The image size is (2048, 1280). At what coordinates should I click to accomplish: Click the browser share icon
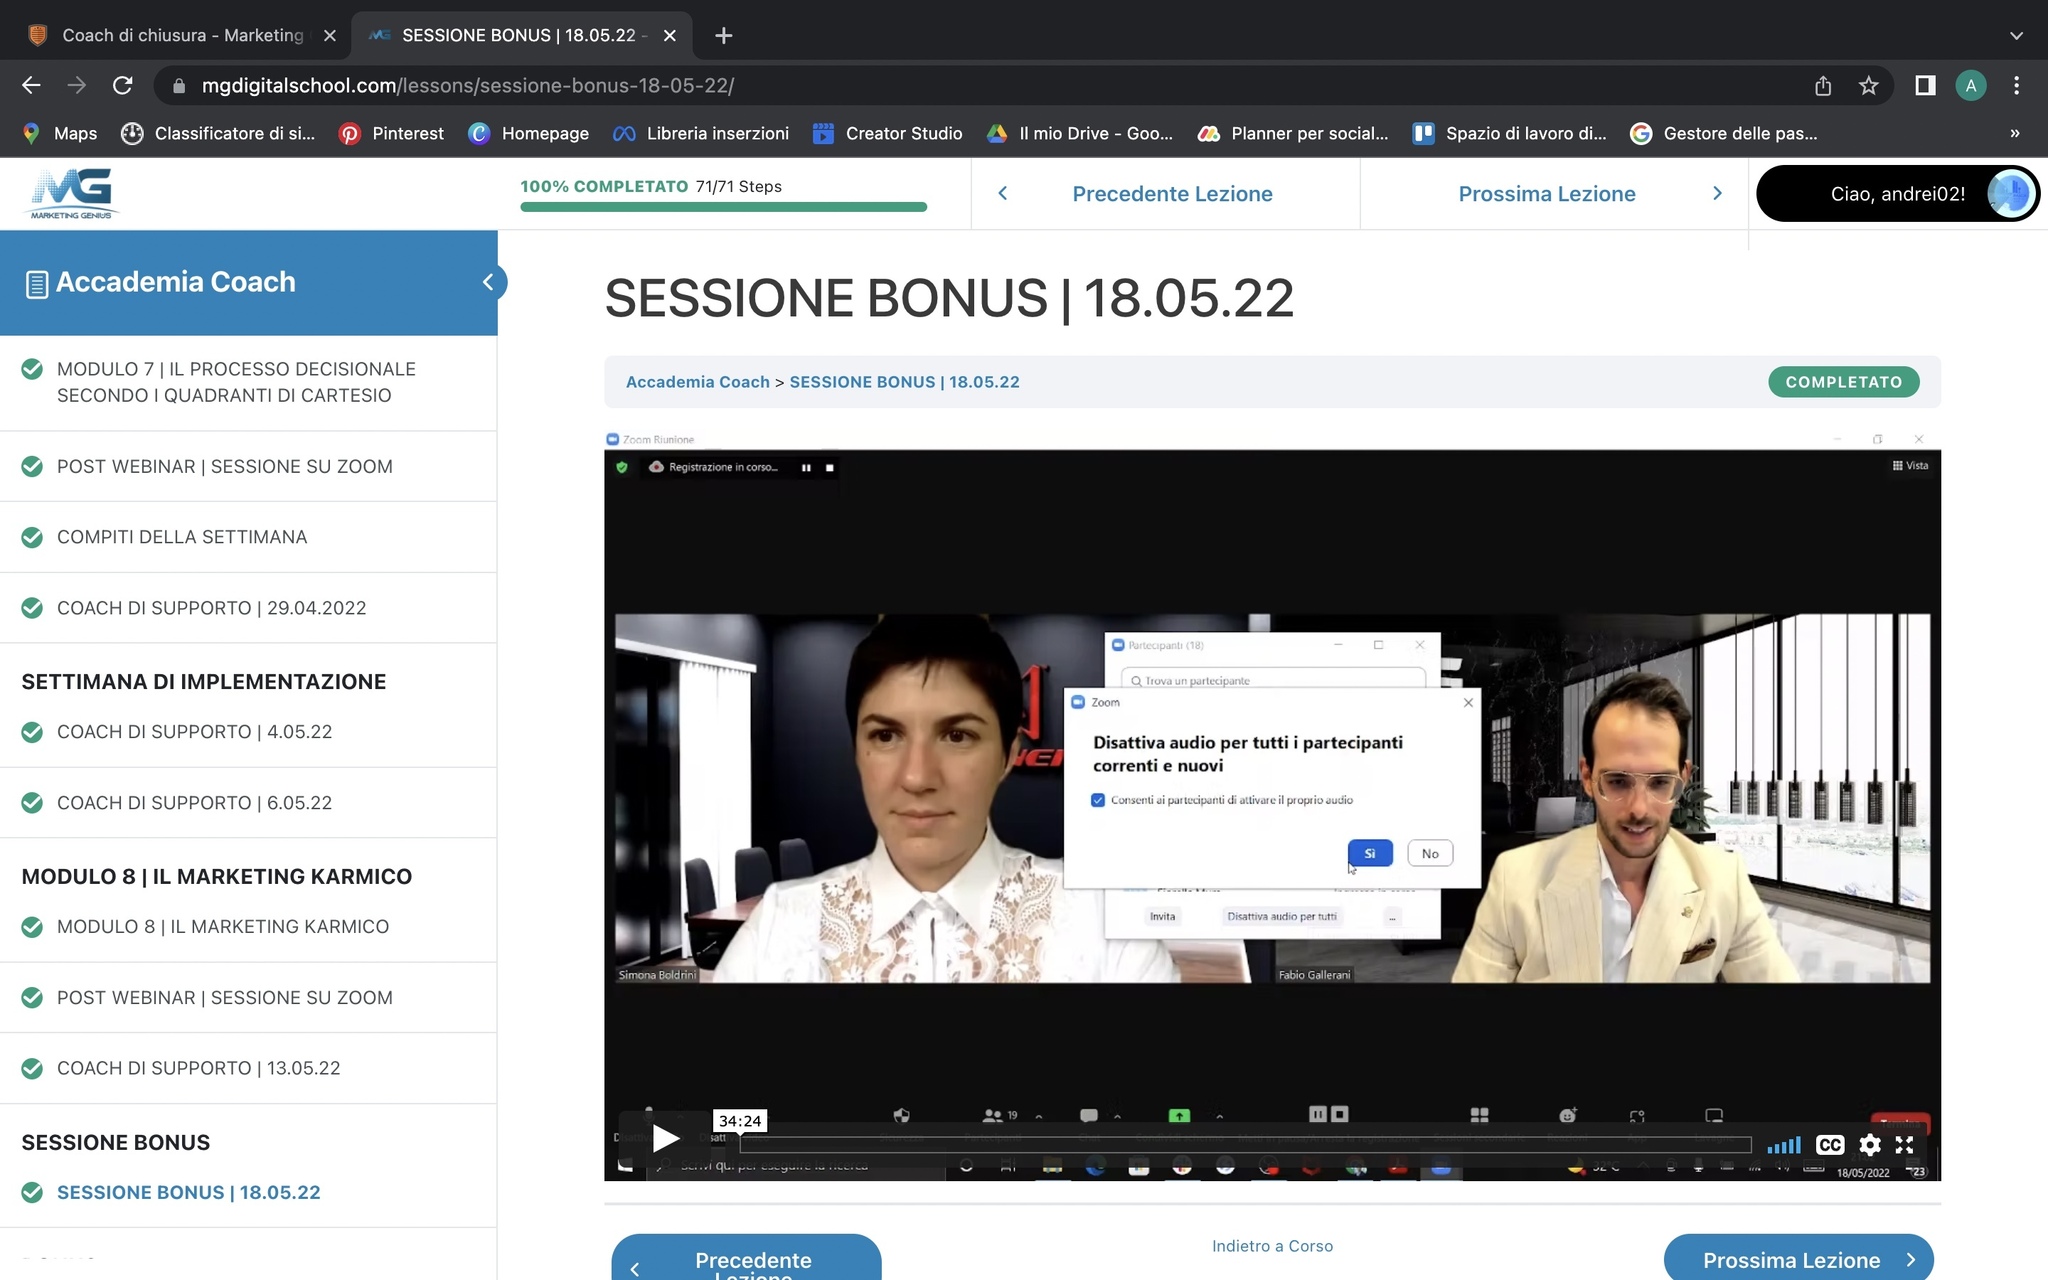pos(1822,86)
